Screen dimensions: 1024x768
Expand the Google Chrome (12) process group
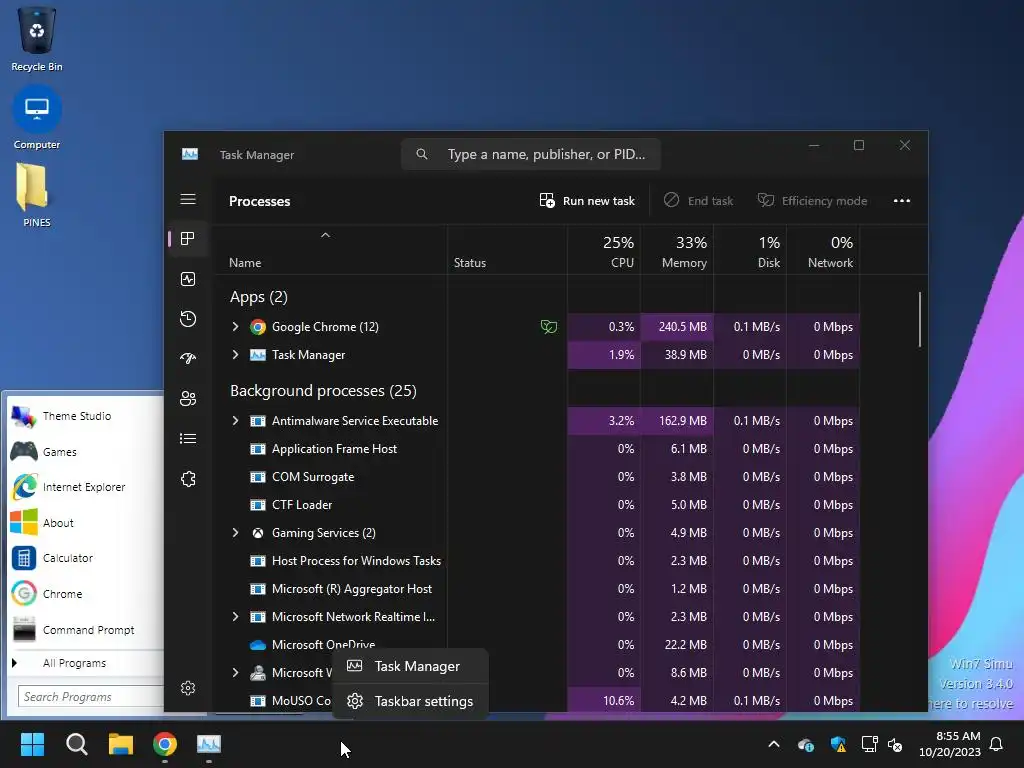click(x=235, y=327)
